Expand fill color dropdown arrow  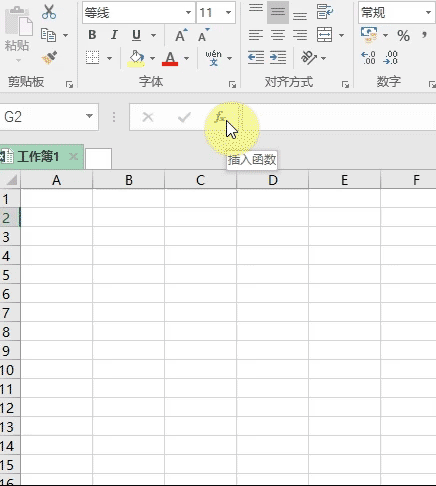tap(152, 58)
